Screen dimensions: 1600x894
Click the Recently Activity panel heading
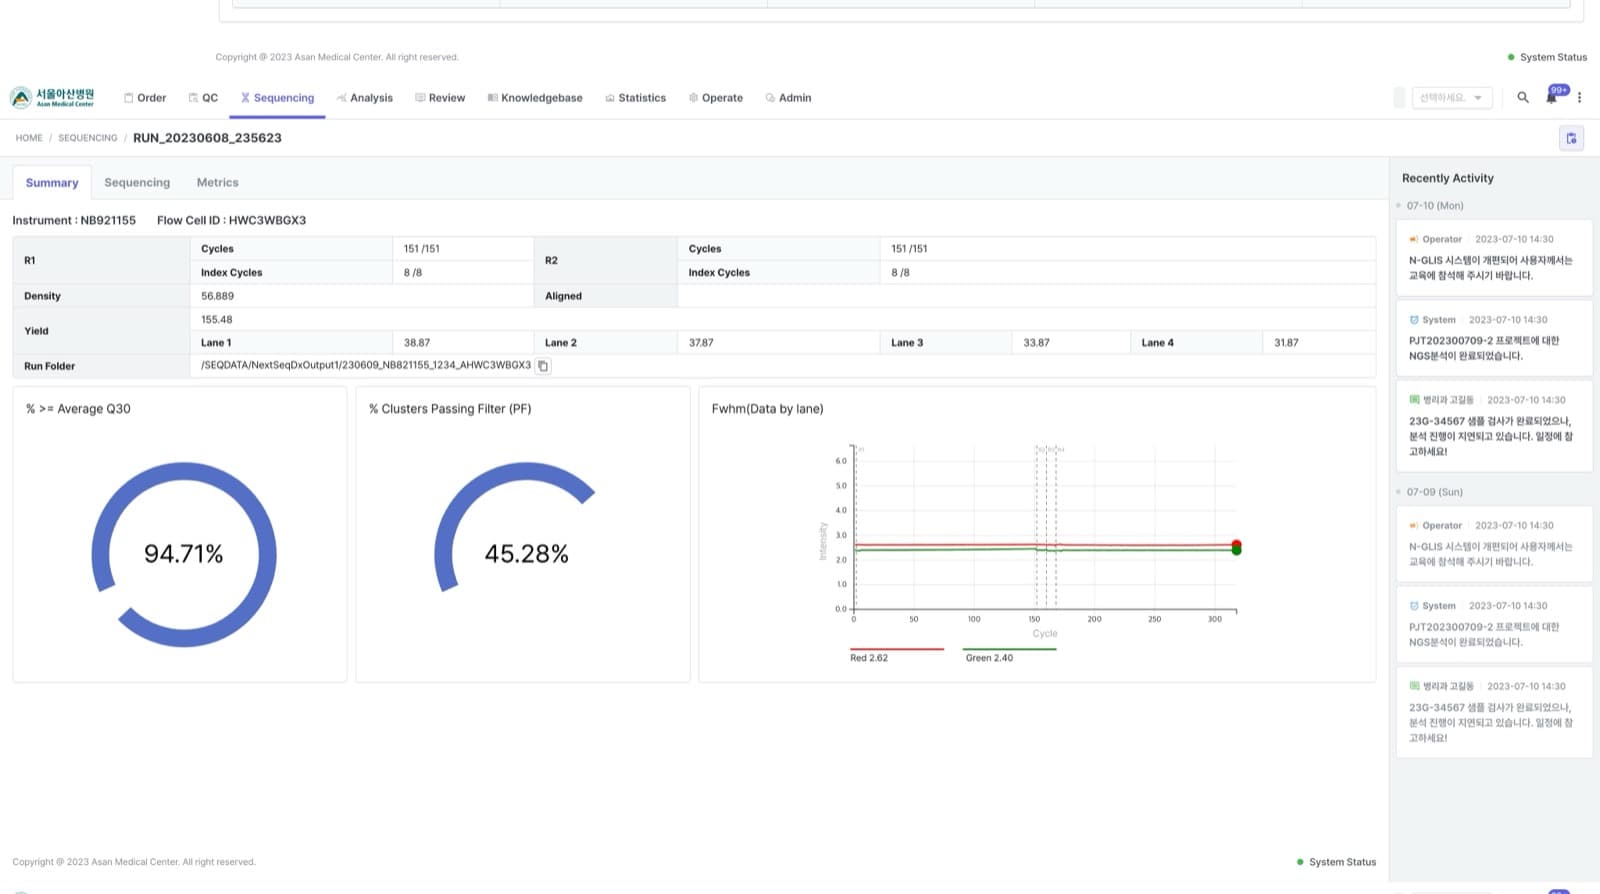click(x=1447, y=178)
